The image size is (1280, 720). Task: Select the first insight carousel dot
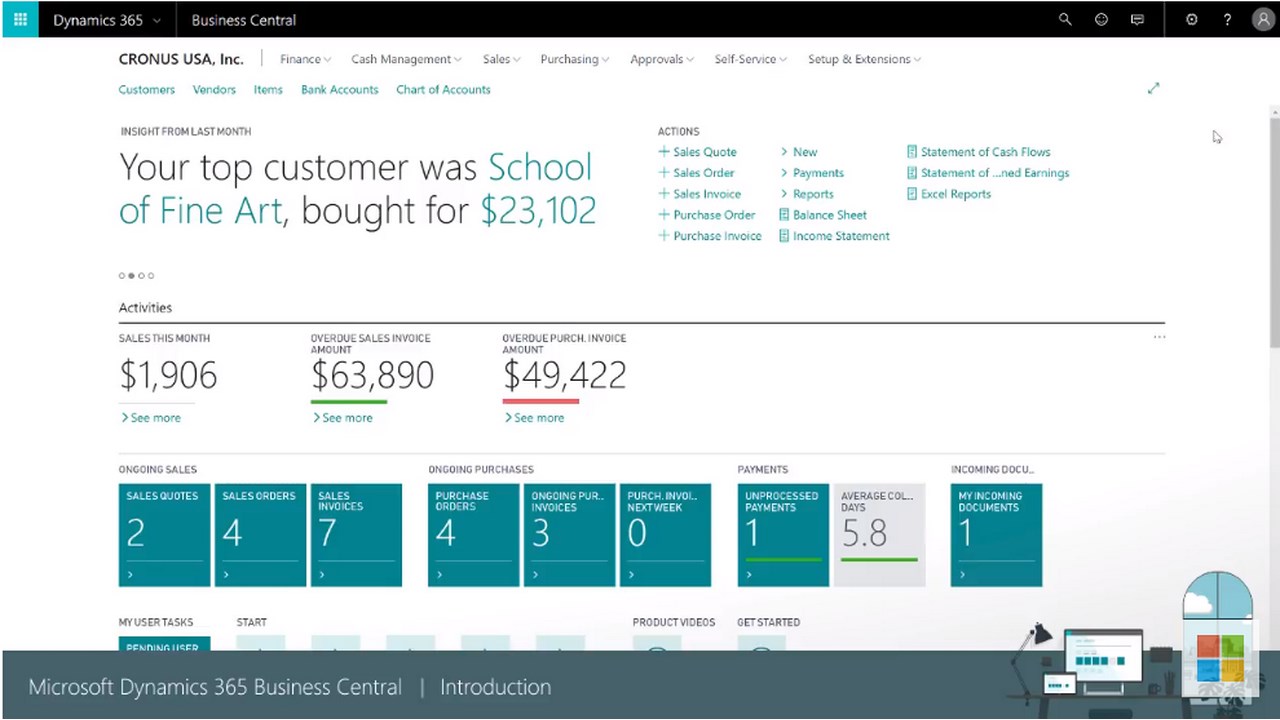[122, 276]
